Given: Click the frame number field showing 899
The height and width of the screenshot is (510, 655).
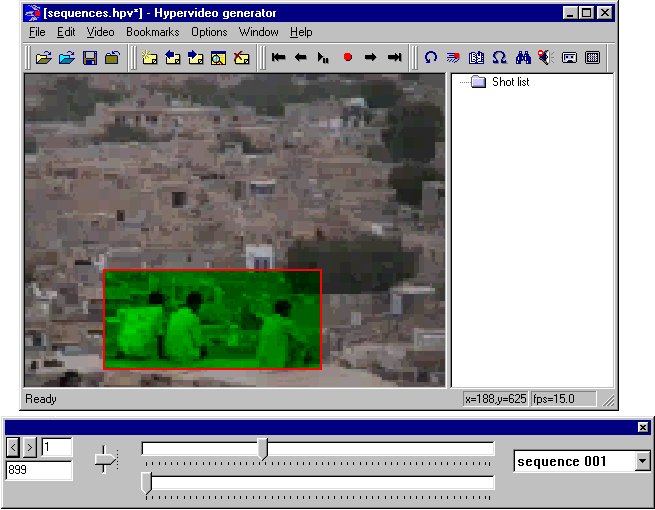Looking at the screenshot, I should click(x=38, y=470).
